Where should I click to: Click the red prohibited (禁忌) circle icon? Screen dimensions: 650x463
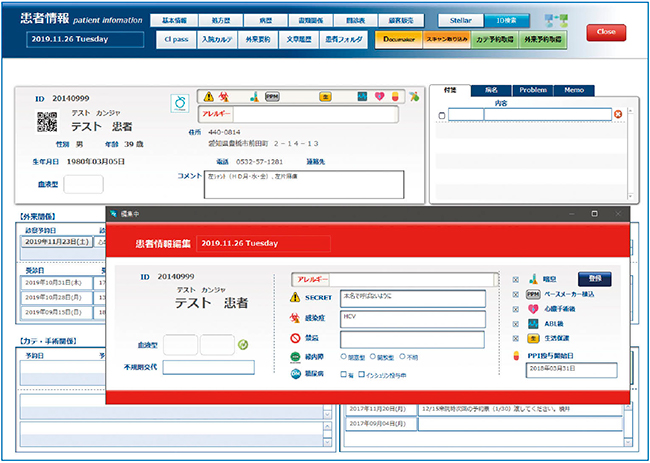pyautogui.click(x=295, y=337)
